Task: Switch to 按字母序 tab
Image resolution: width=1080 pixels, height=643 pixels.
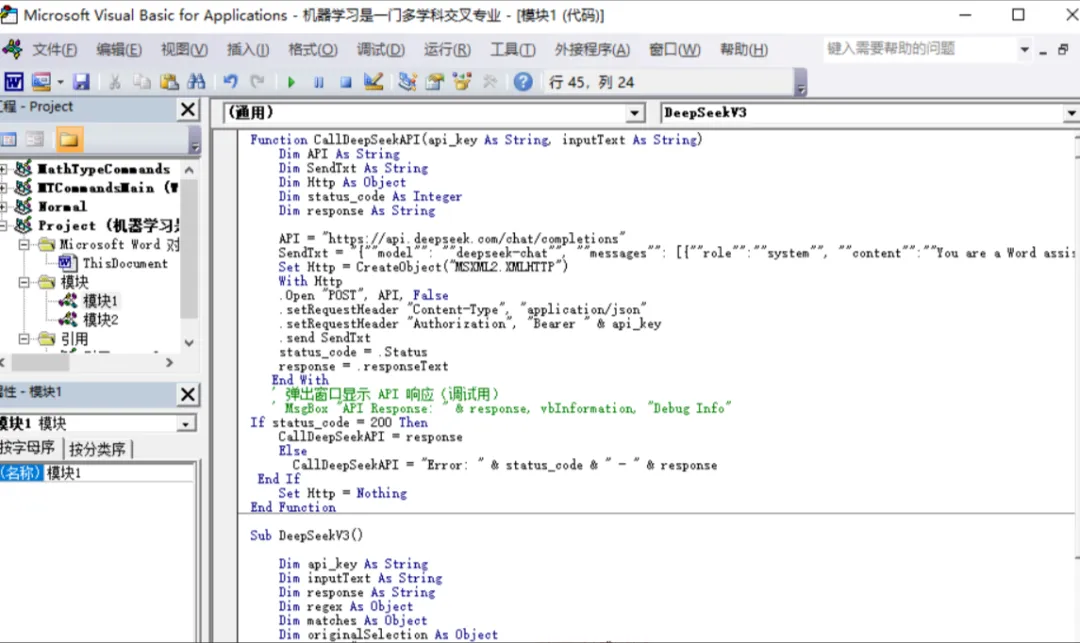Action: (x=29, y=448)
